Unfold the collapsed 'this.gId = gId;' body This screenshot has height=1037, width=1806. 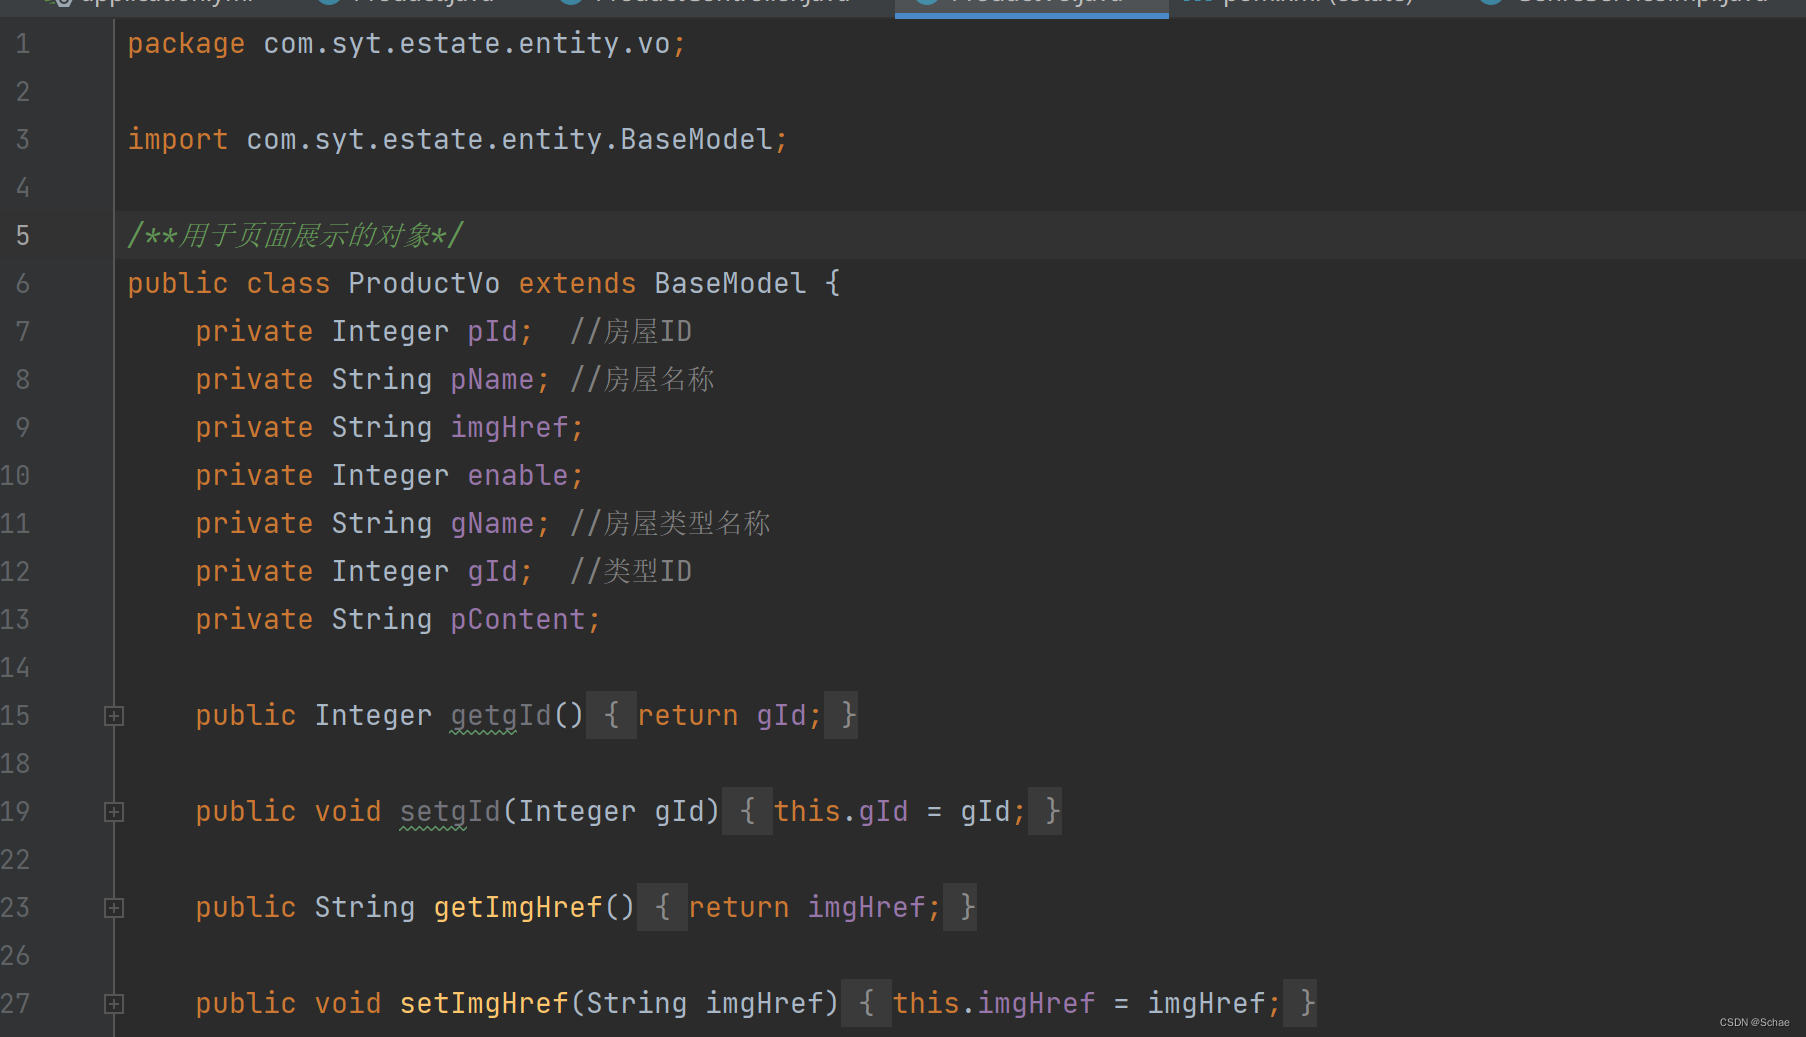tap(892, 811)
